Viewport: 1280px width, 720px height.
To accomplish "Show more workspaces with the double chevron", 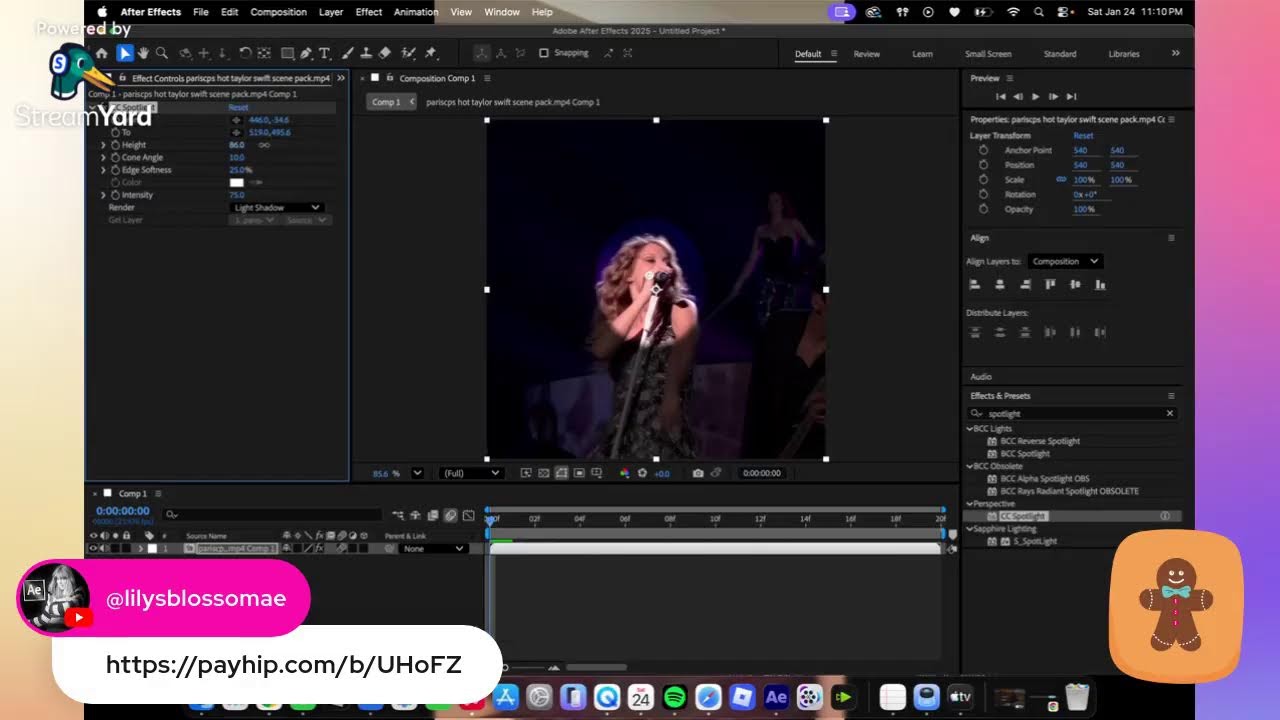I will (x=1175, y=54).
